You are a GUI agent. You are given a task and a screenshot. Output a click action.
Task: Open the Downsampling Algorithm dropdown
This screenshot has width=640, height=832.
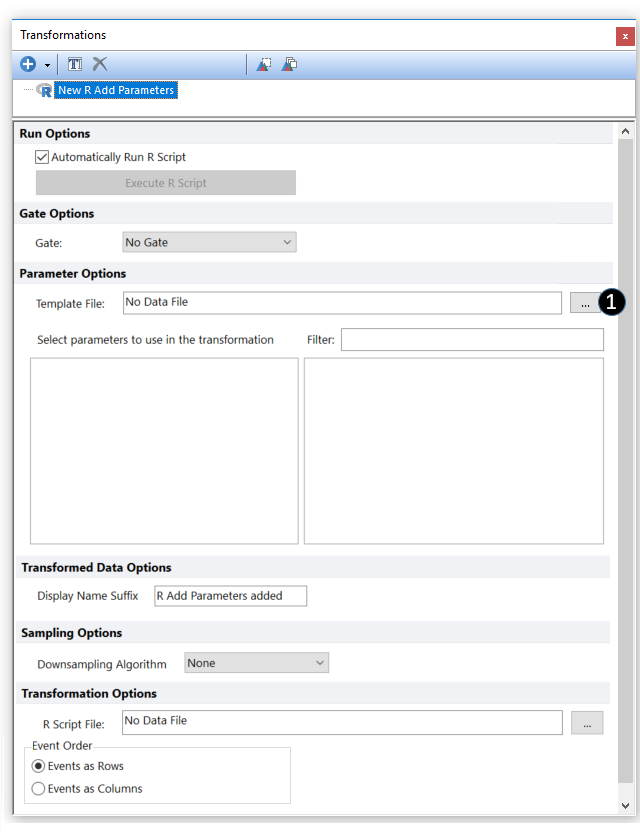click(x=256, y=663)
